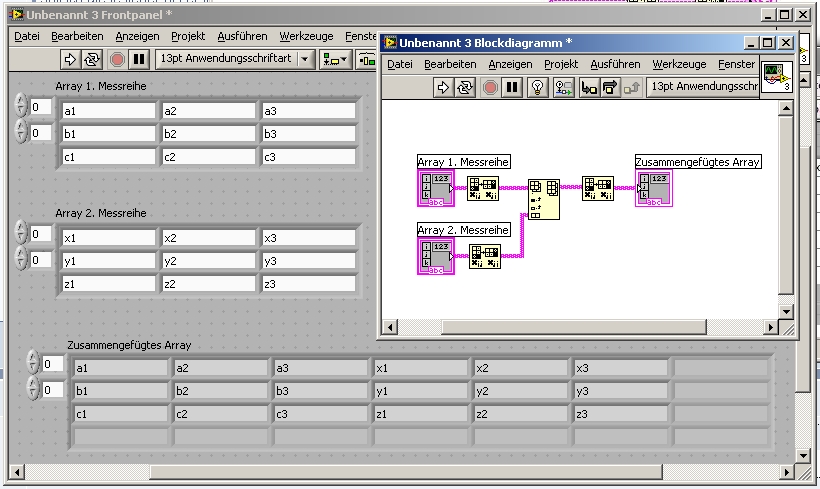Viewport: 820px width, 489px height.
Task: Click cell z1 in Zusammengefügtes Array
Action: pos(420,414)
